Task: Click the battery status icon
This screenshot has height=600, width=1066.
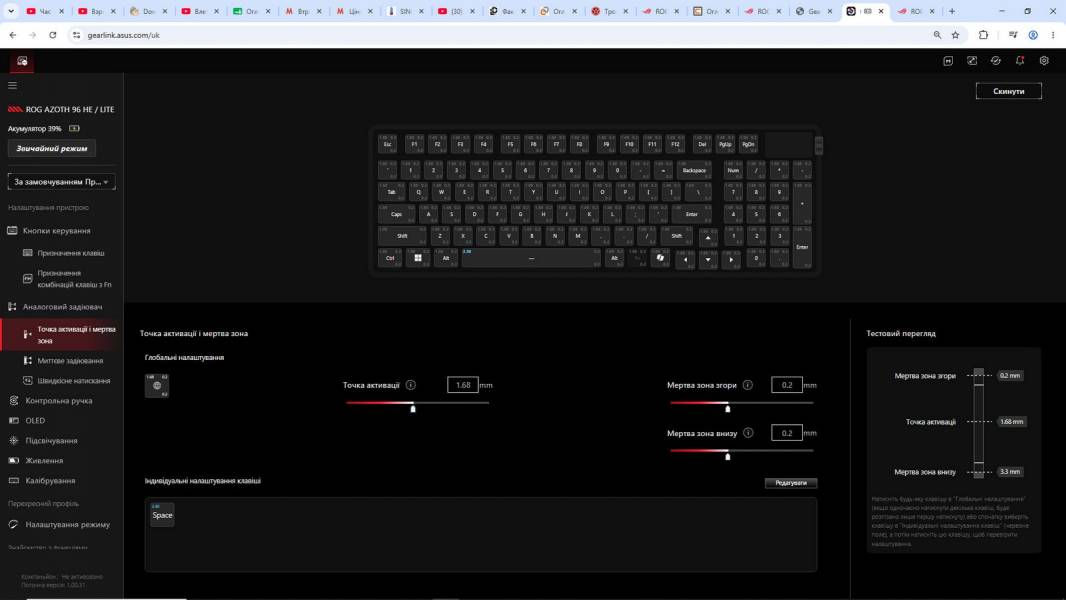Action: 74,128
